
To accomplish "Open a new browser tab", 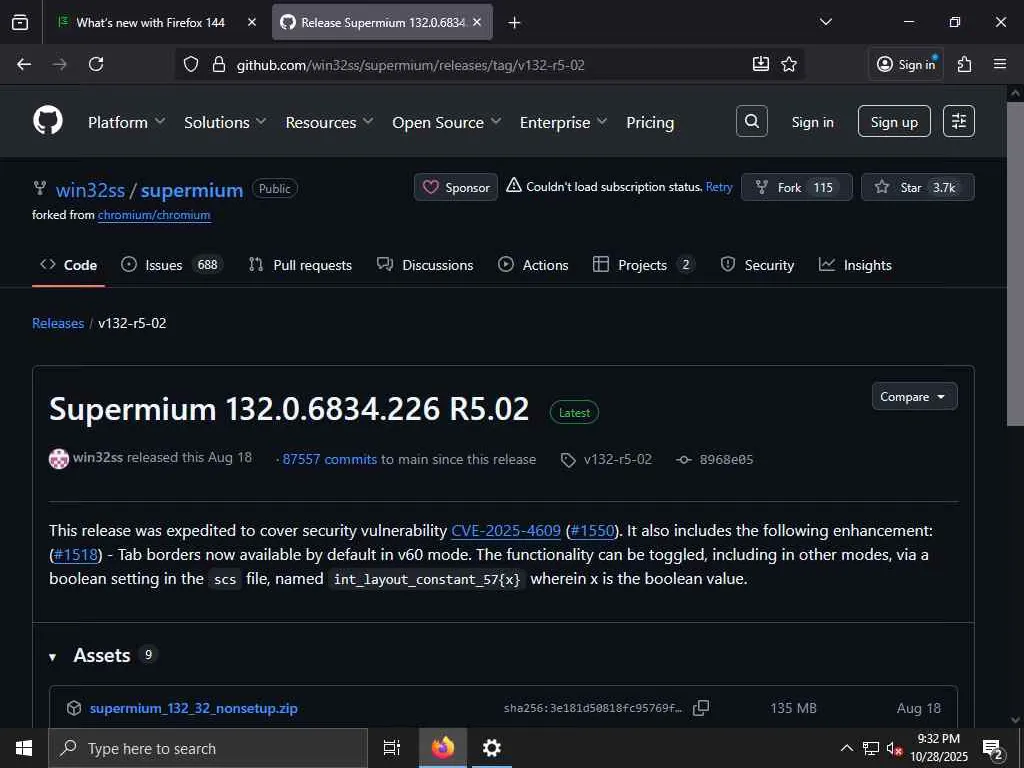I will point(515,23).
